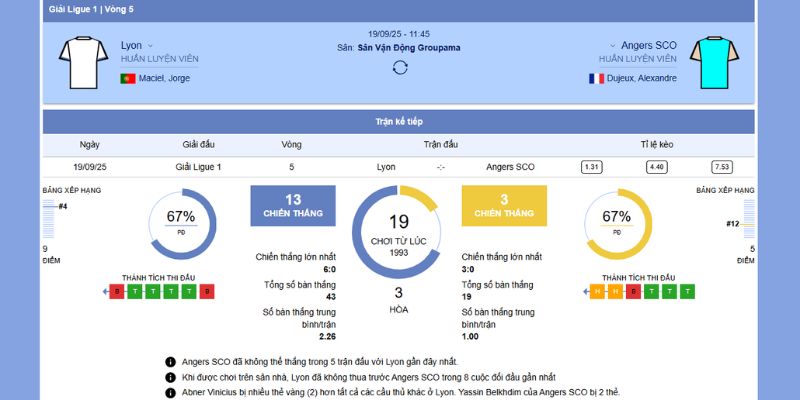Click the Lyon white jersey icon
This screenshot has width=800, height=400.
point(84,61)
